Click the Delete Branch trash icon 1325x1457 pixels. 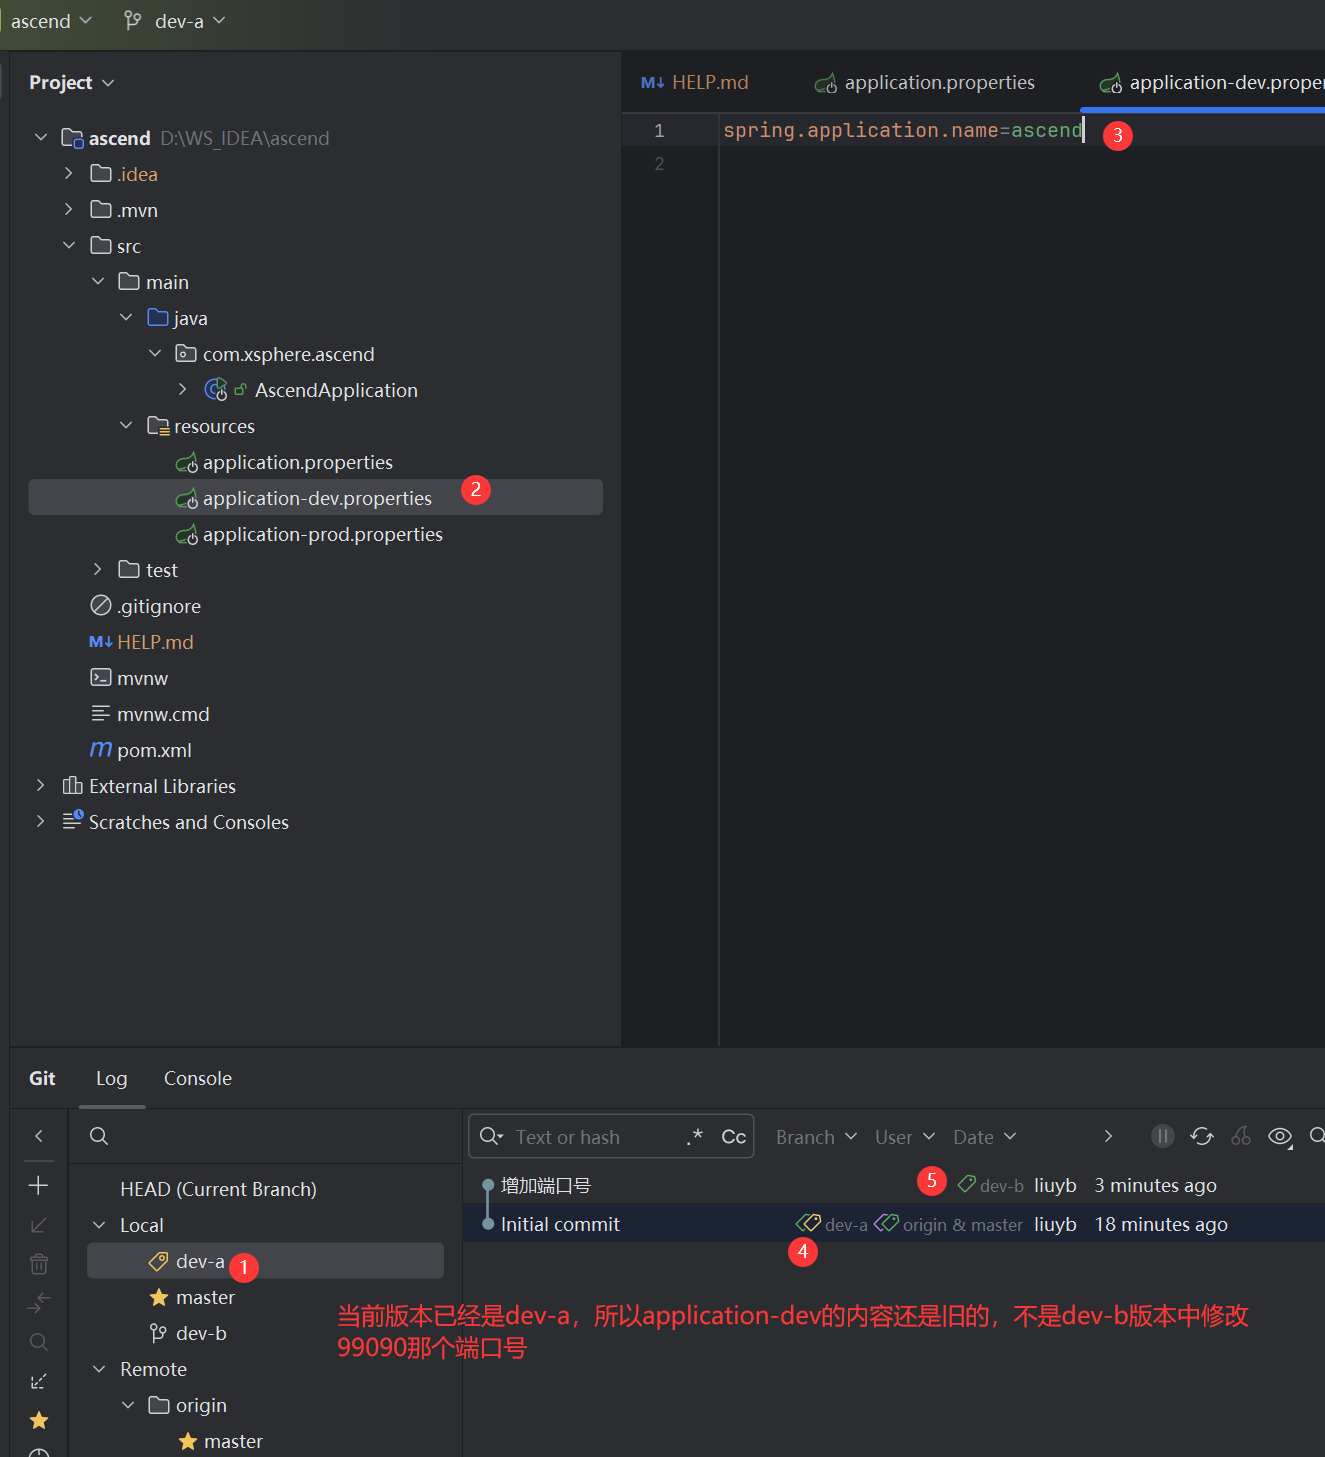(x=38, y=1264)
